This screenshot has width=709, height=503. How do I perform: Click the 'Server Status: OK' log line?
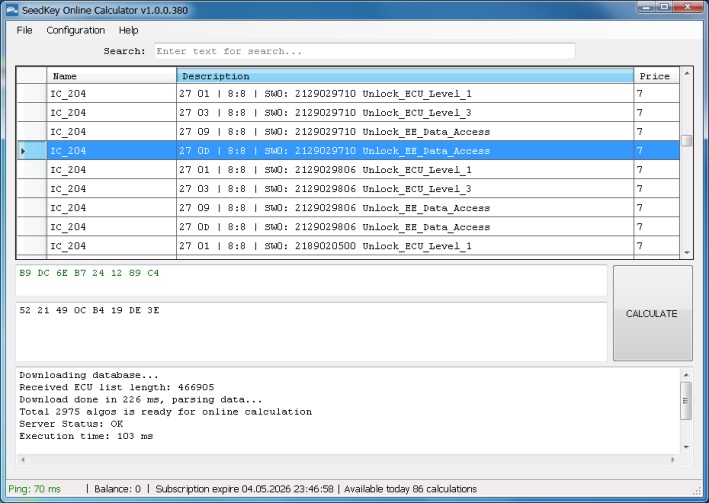[71, 424]
